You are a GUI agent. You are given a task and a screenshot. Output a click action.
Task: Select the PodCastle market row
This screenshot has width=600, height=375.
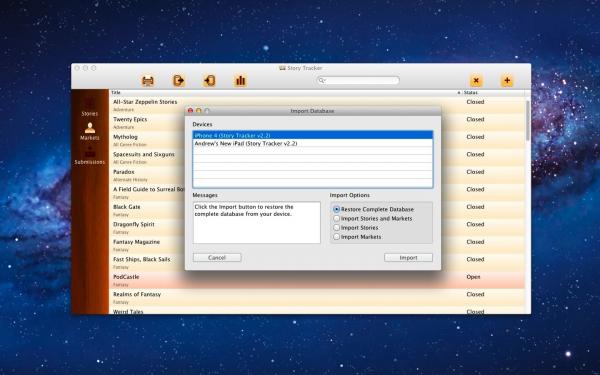pos(317,280)
